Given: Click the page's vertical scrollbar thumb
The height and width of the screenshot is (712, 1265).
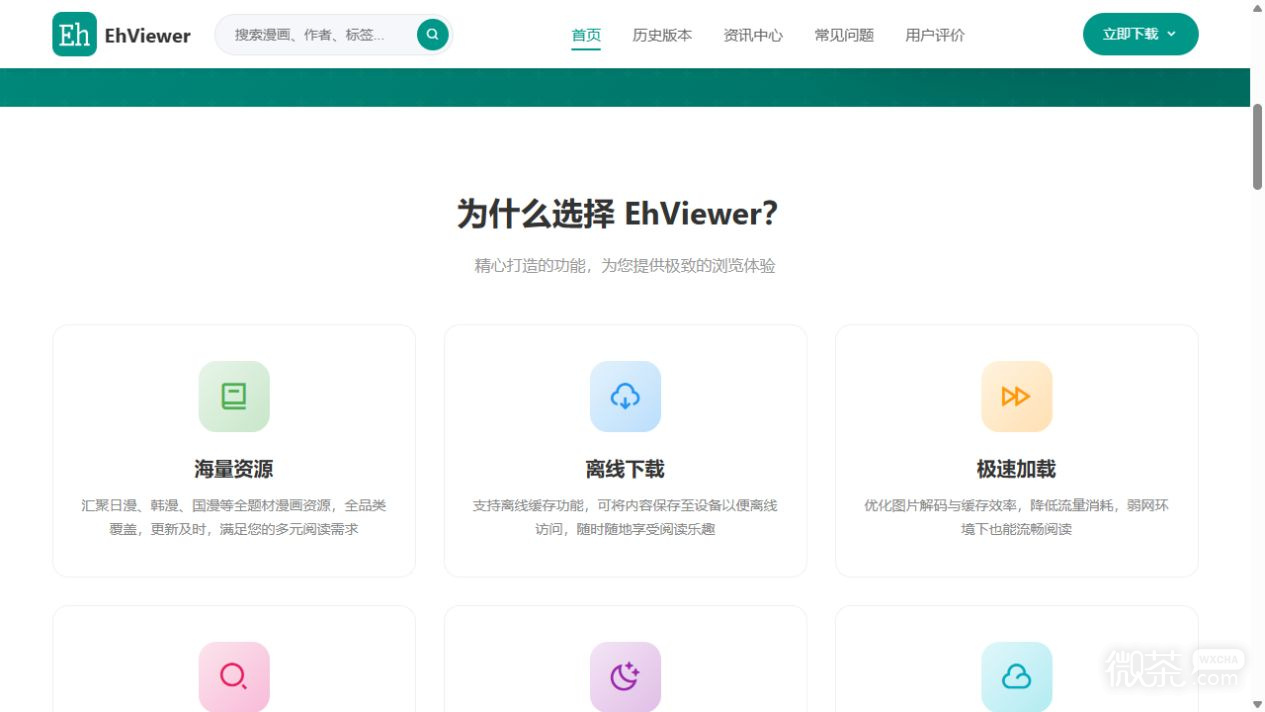Looking at the screenshot, I should (x=1257, y=146).
